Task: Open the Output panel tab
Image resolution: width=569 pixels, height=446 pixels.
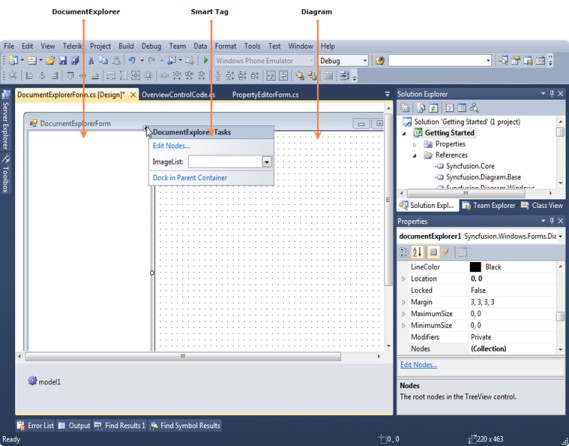Action: tap(74, 425)
